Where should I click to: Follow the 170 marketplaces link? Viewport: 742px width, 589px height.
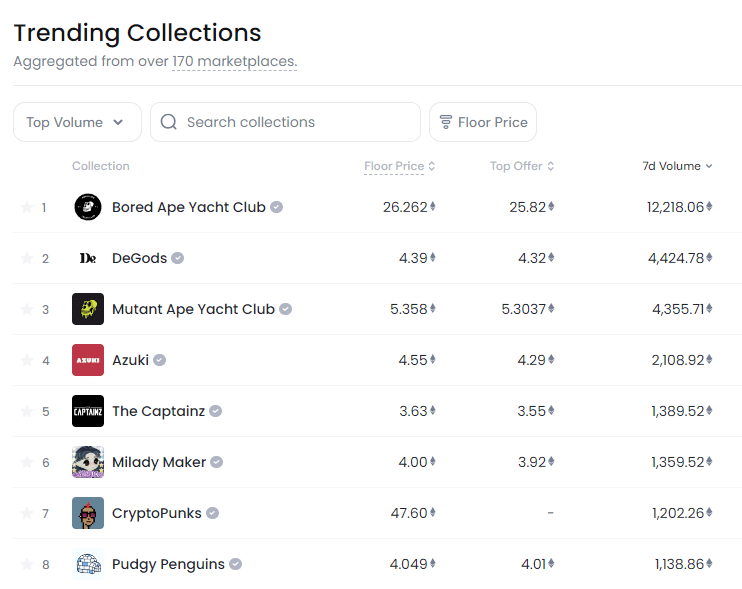click(235, 62)
